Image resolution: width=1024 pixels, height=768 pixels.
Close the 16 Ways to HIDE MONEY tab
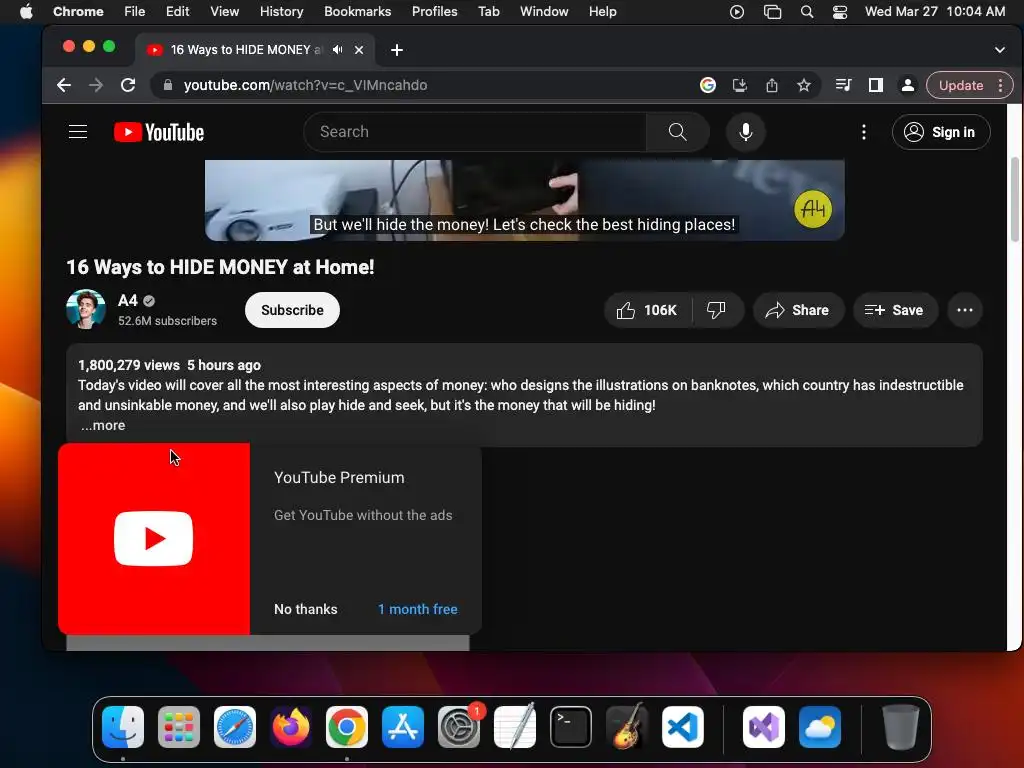tap(359, 50)
